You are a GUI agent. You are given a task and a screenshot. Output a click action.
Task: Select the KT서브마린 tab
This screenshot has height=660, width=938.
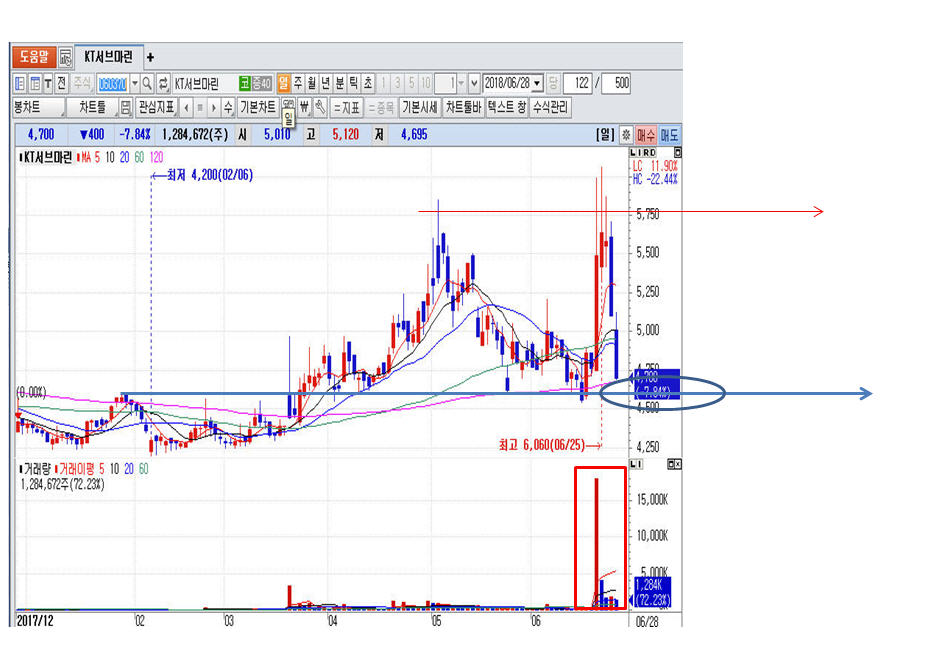pos(109,57)
